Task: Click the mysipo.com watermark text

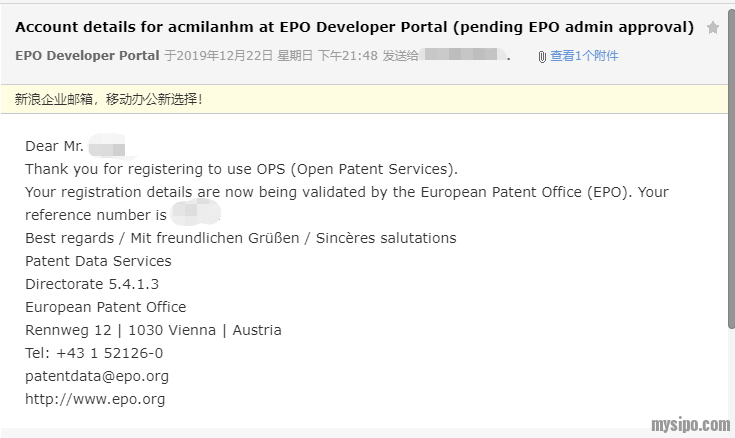Action: (689, 425)
